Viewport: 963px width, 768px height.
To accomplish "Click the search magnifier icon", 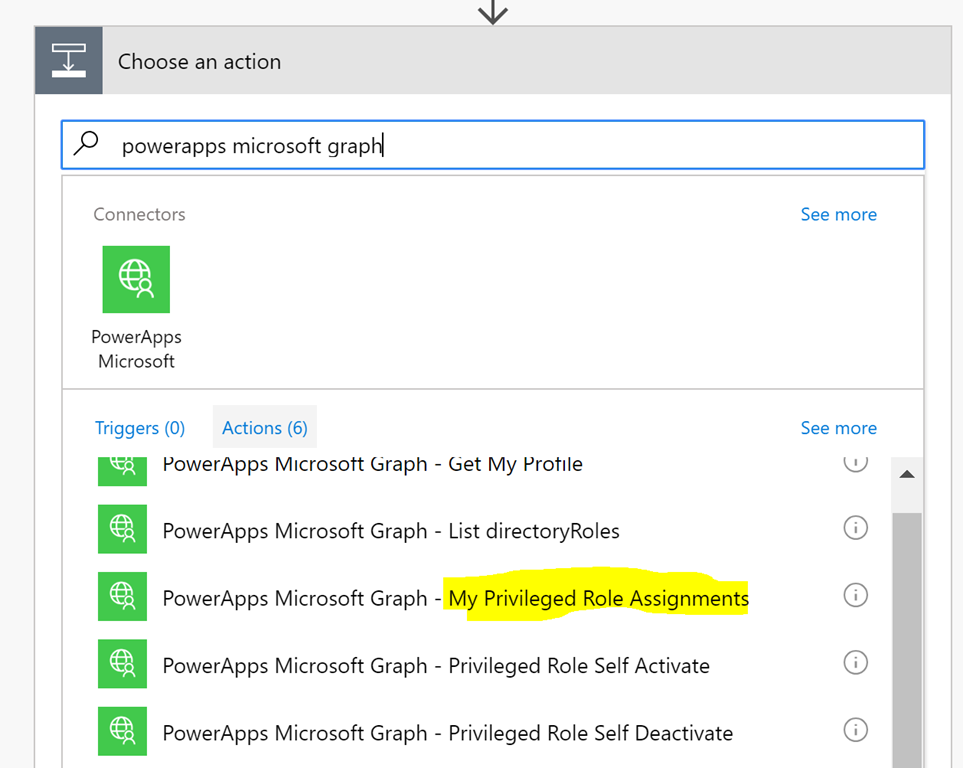I will point(86,144).
